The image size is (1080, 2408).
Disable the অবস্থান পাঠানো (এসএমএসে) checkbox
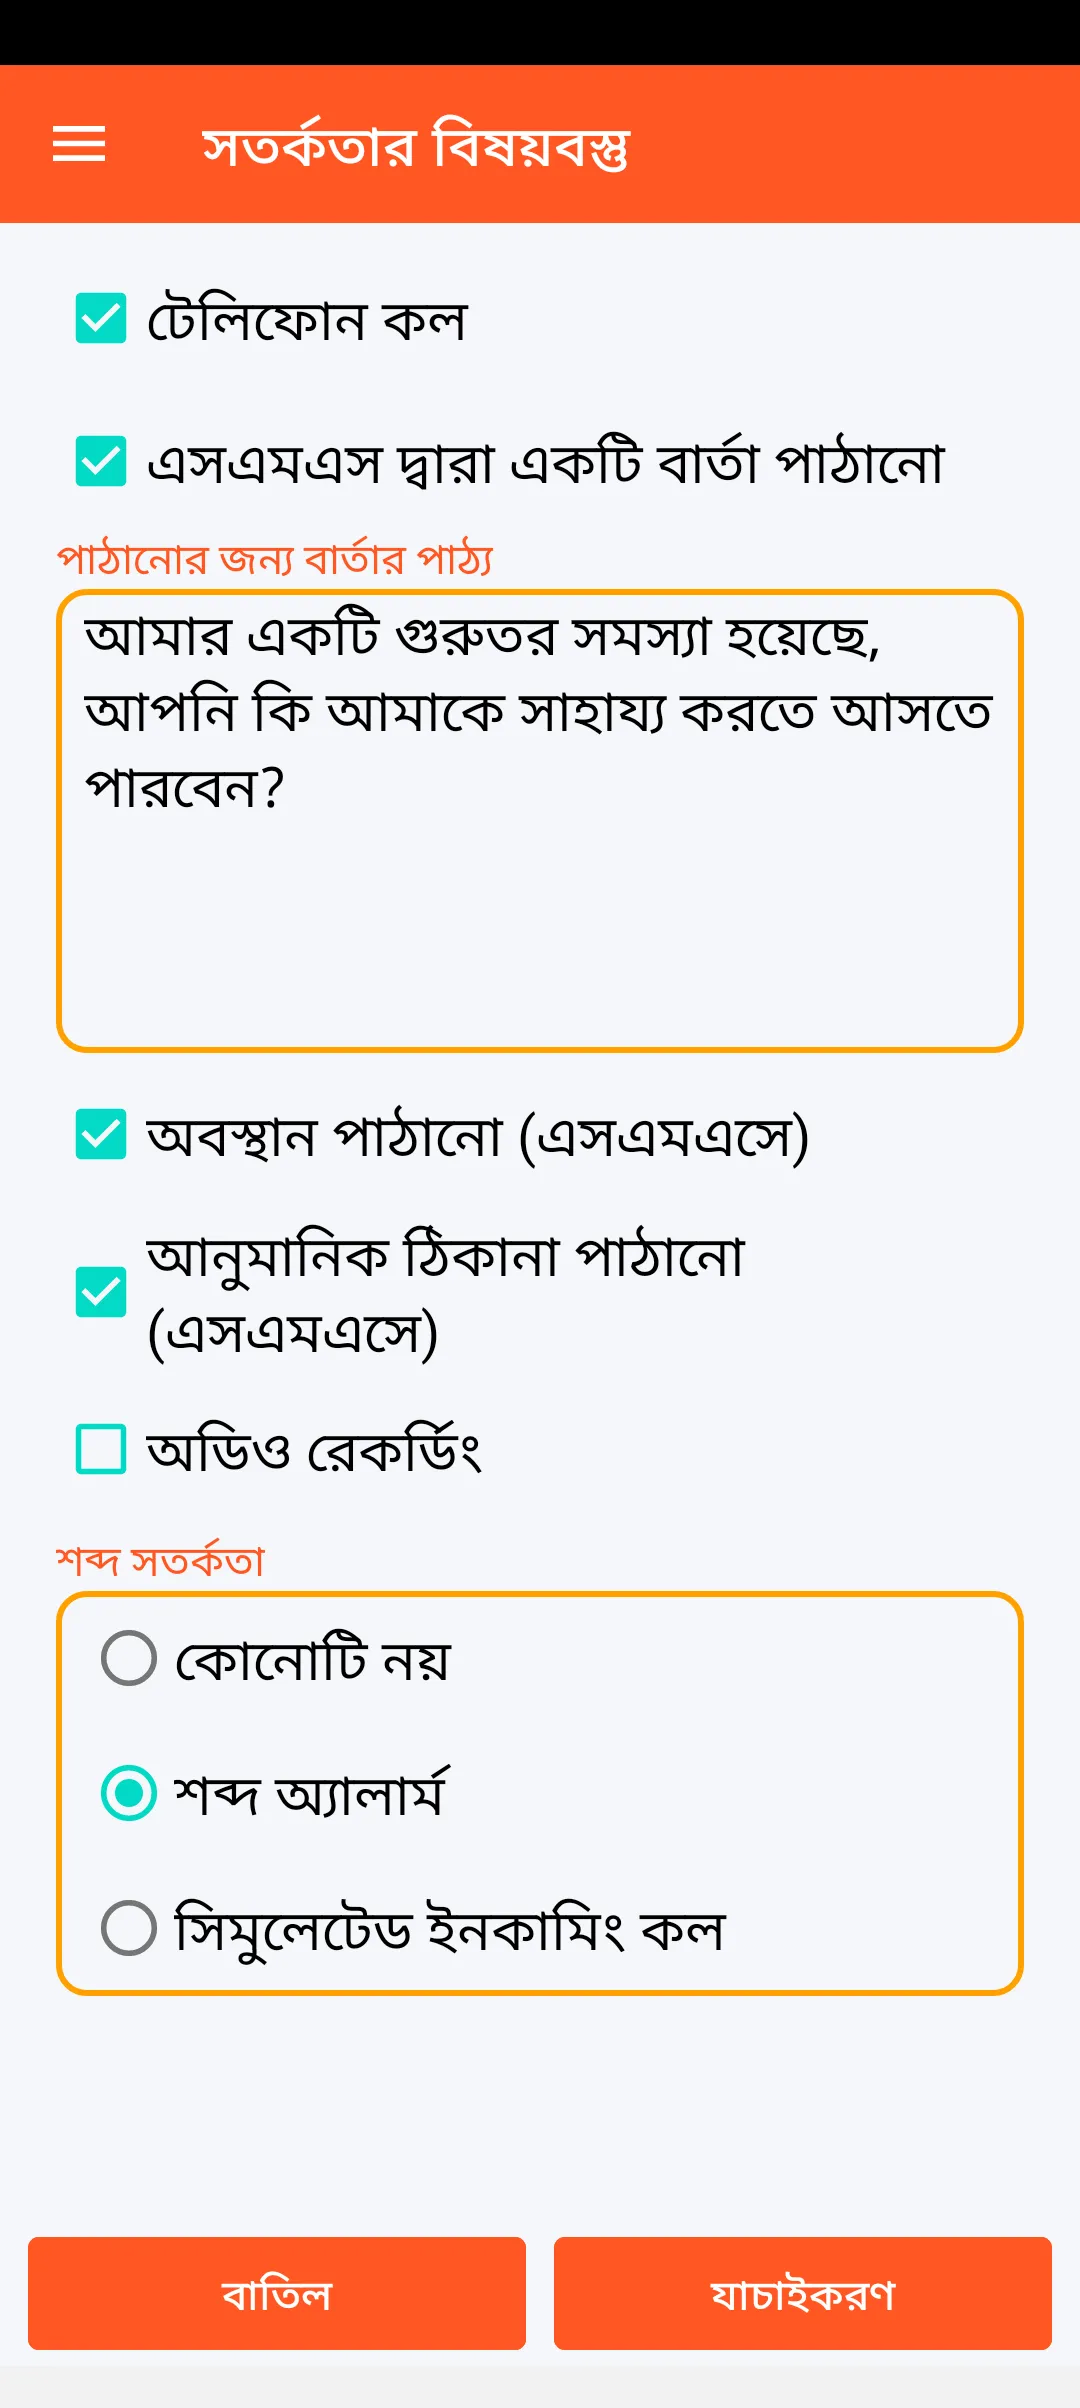pos(101,1134)
